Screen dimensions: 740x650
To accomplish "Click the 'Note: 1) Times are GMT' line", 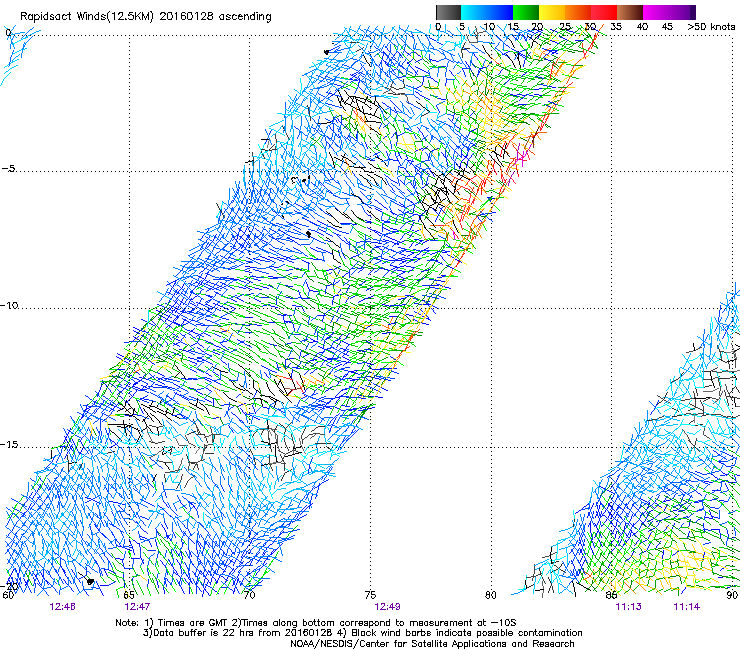I will (316, 623).
